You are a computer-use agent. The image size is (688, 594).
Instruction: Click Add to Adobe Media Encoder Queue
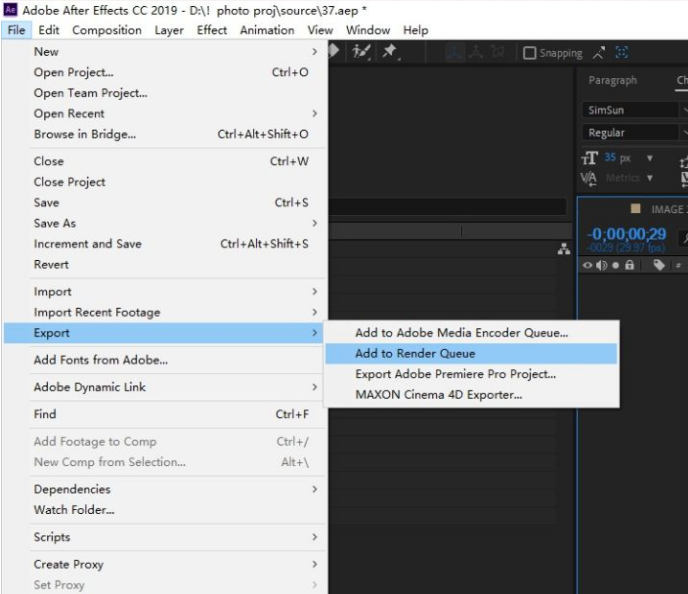point(461,332)
